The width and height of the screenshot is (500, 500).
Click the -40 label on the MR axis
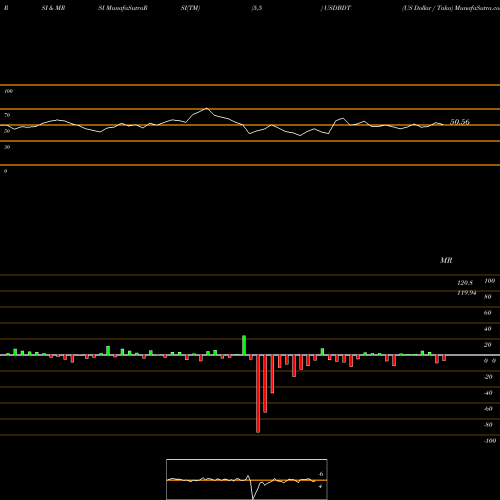pos(488,393)
